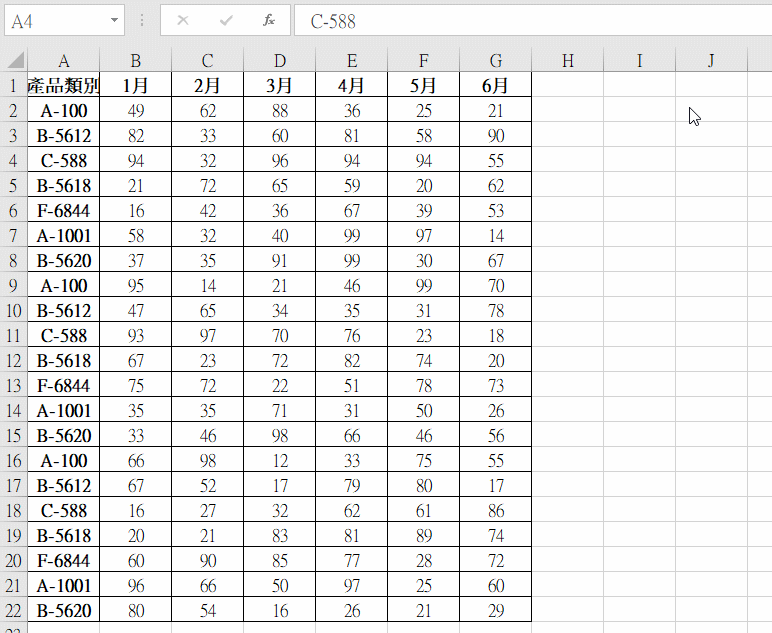
Task: Click cell A3 containing B-5612
Action: tap(64, 135)
